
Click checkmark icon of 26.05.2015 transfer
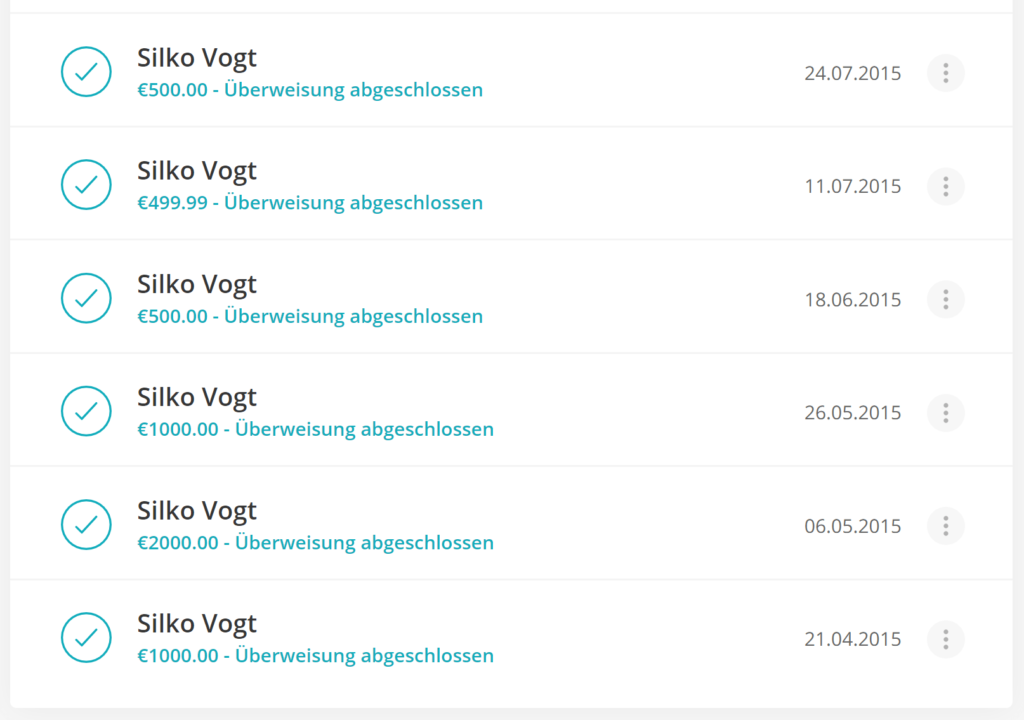pyautogui.click(x=86, y=411)
